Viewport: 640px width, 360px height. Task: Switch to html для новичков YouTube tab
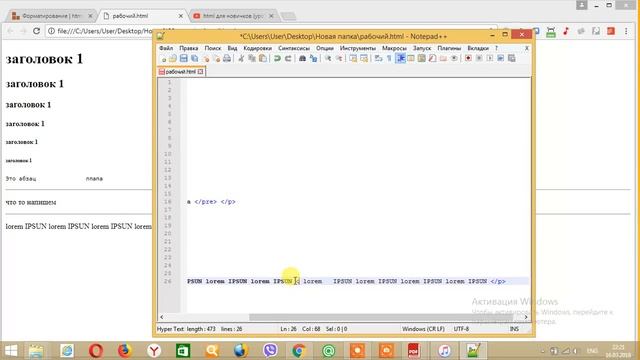pos(235,16)
